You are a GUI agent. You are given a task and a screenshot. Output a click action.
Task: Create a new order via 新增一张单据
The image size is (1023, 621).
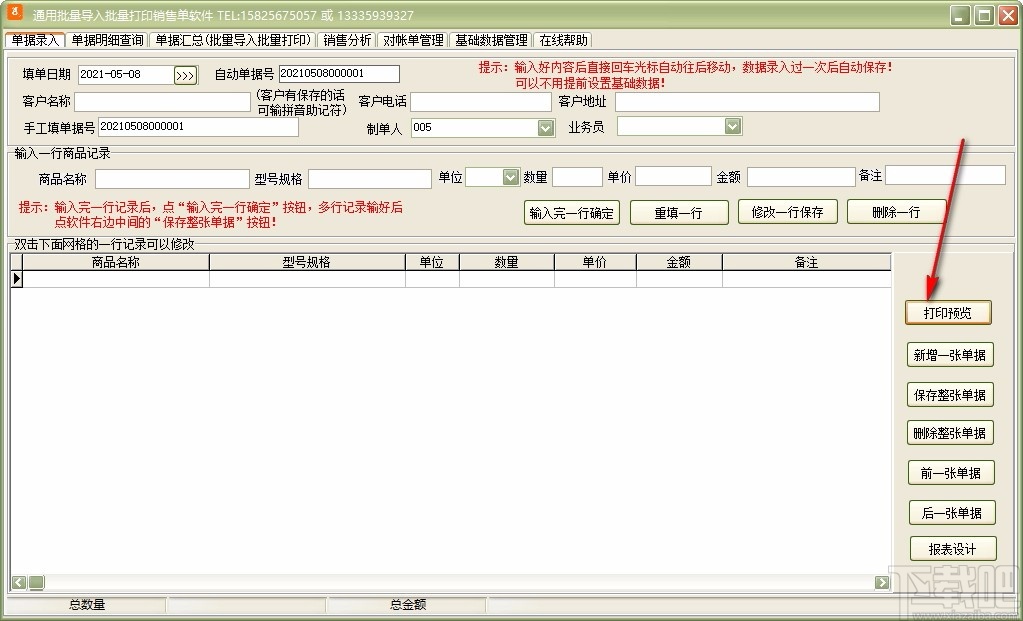pos(948,355)
